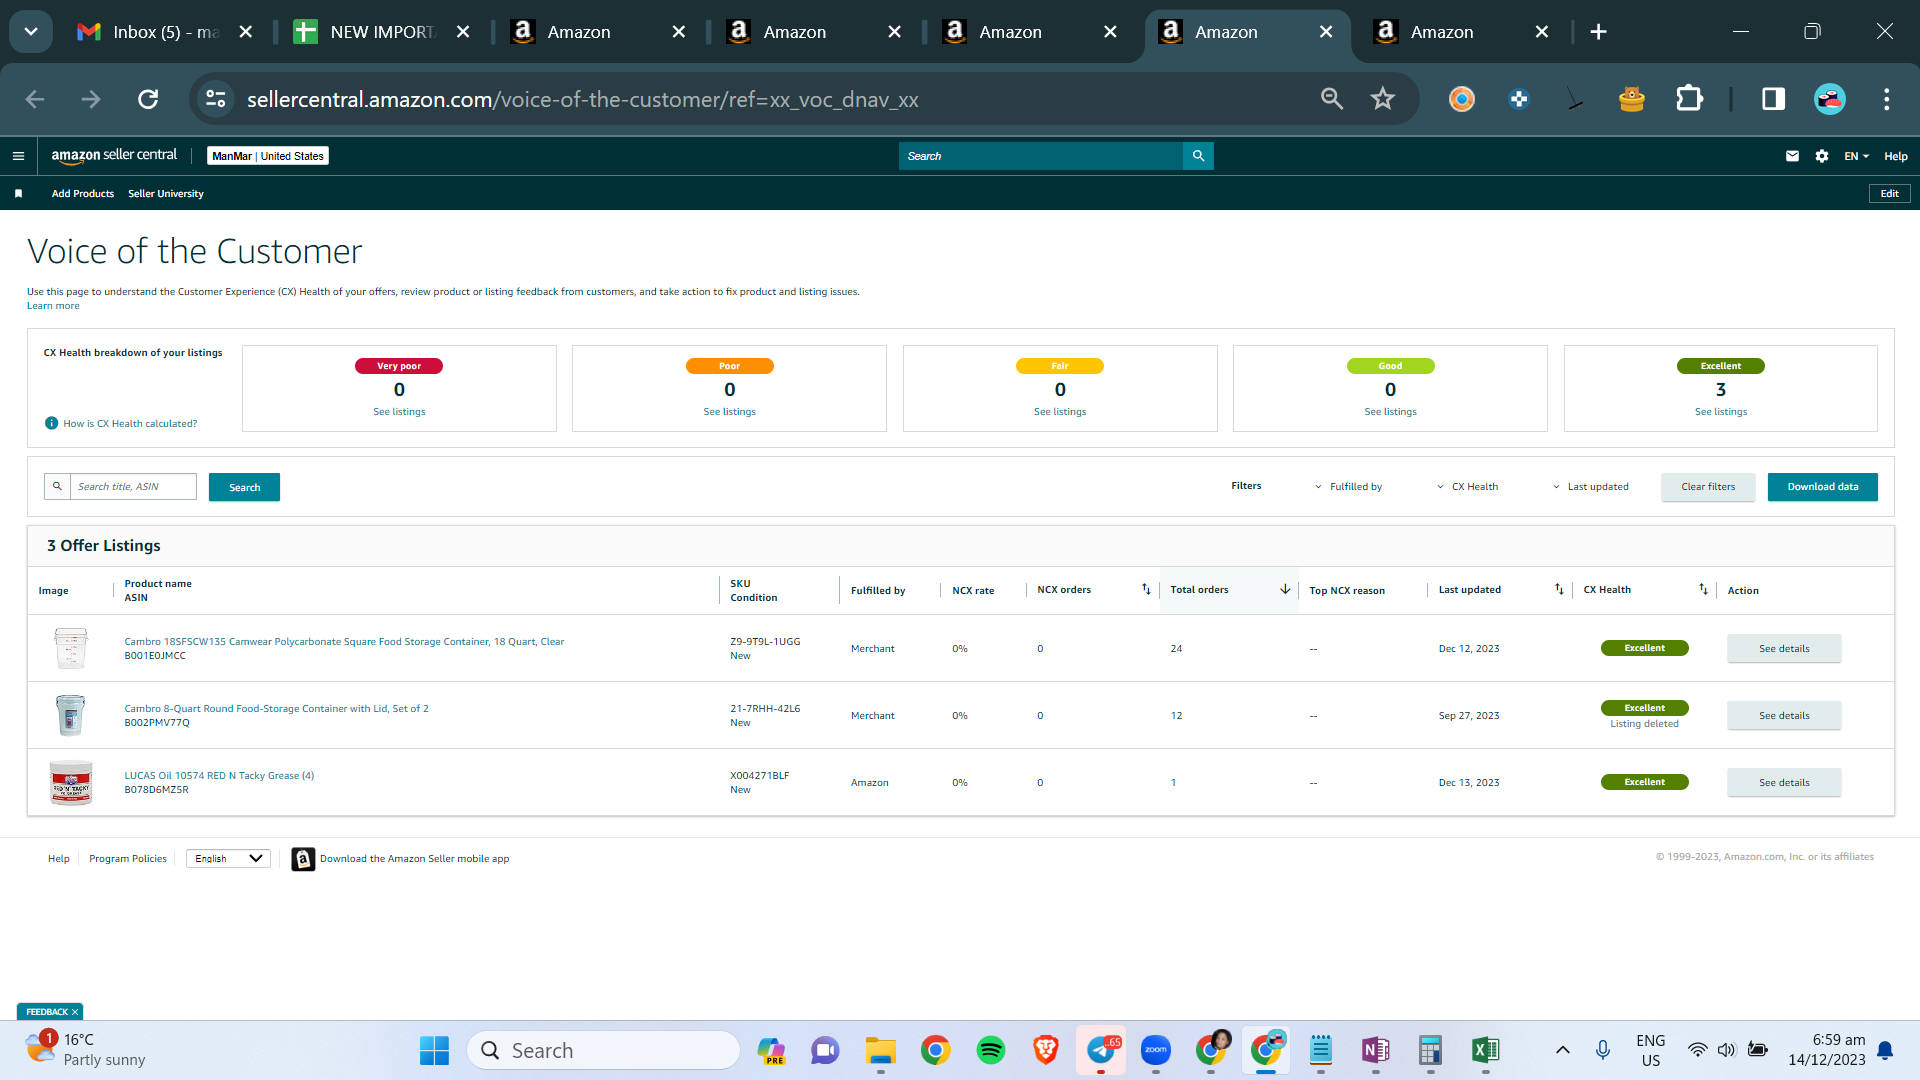See details for LUCAS Oil Tacky Grease
The image size is (1920, 1080).
tap(1784, 783)
